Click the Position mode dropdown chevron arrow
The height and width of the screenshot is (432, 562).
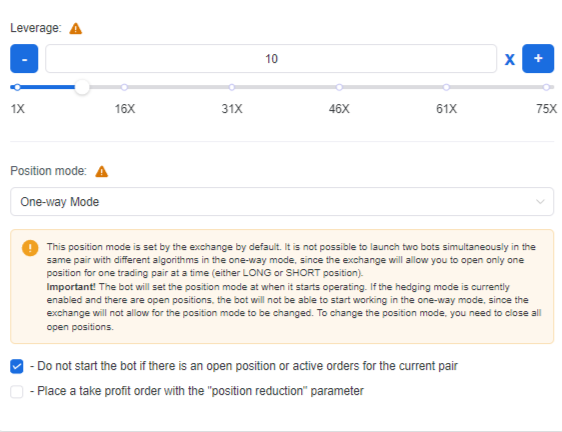pos(540,201)
